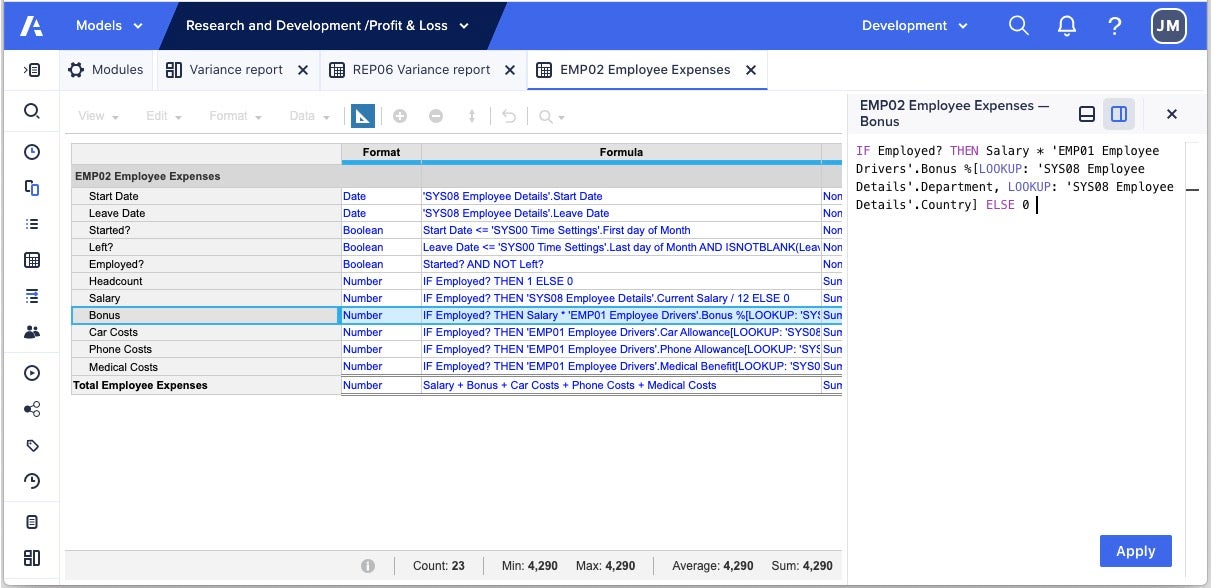
Task: Select the EMP02 Employee Expenses tab
Action: coord(634,70)
